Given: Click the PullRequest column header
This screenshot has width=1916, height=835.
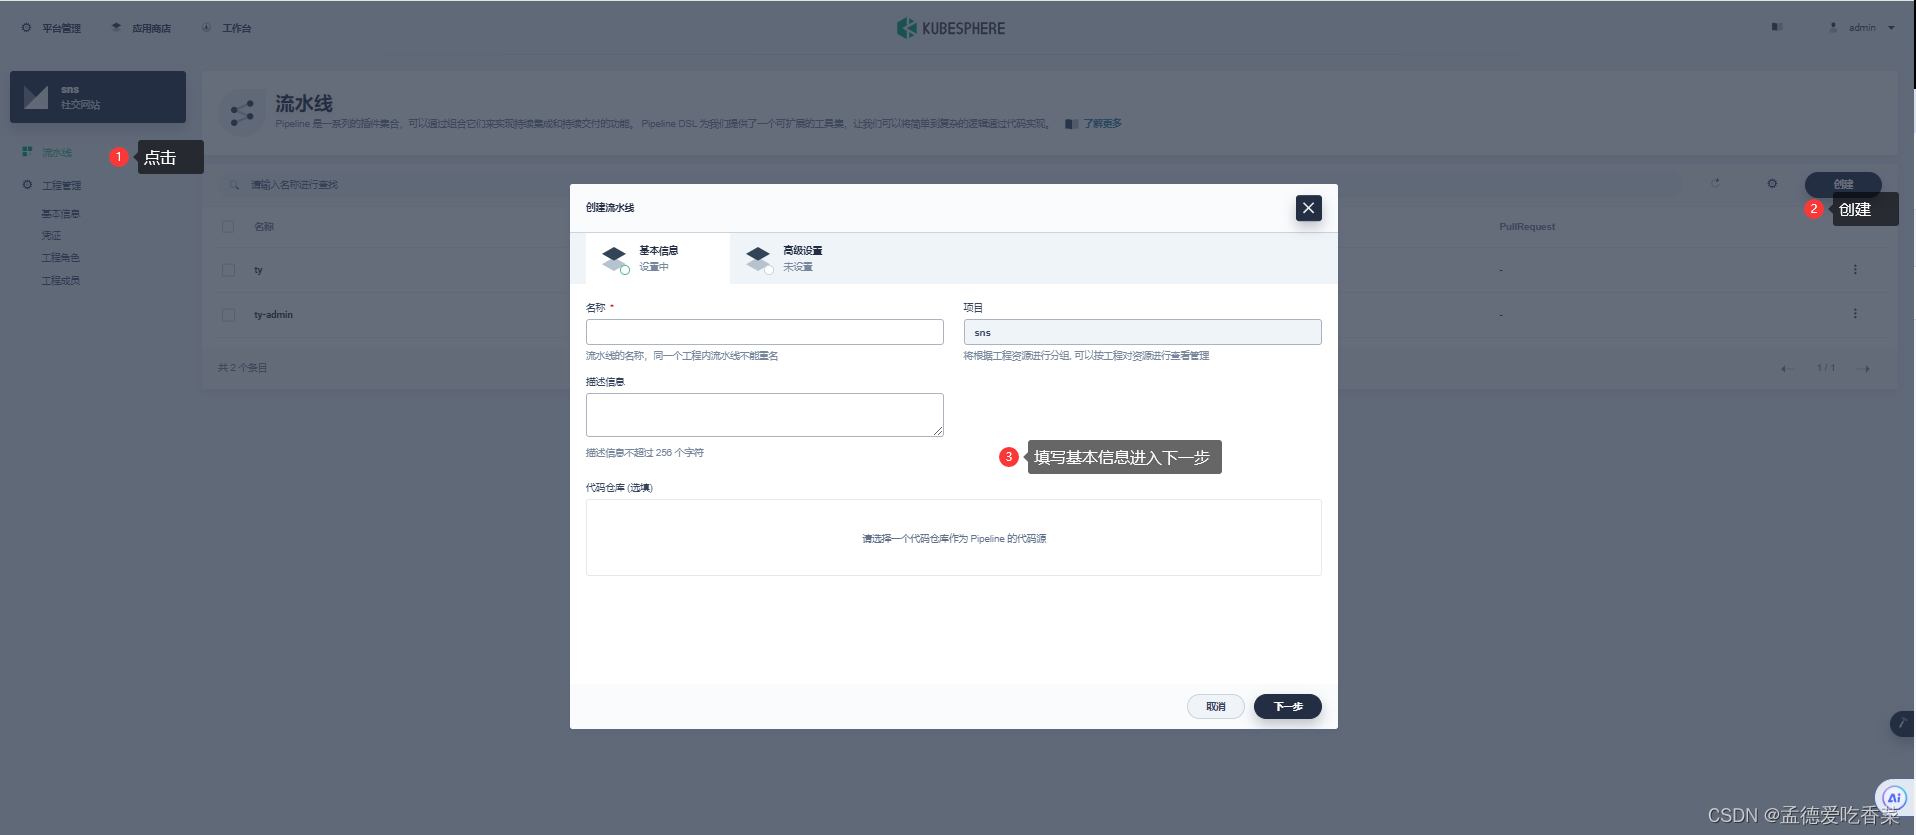Looking at the screenshot, I should pyautogui.click(x=1527, y=227).
